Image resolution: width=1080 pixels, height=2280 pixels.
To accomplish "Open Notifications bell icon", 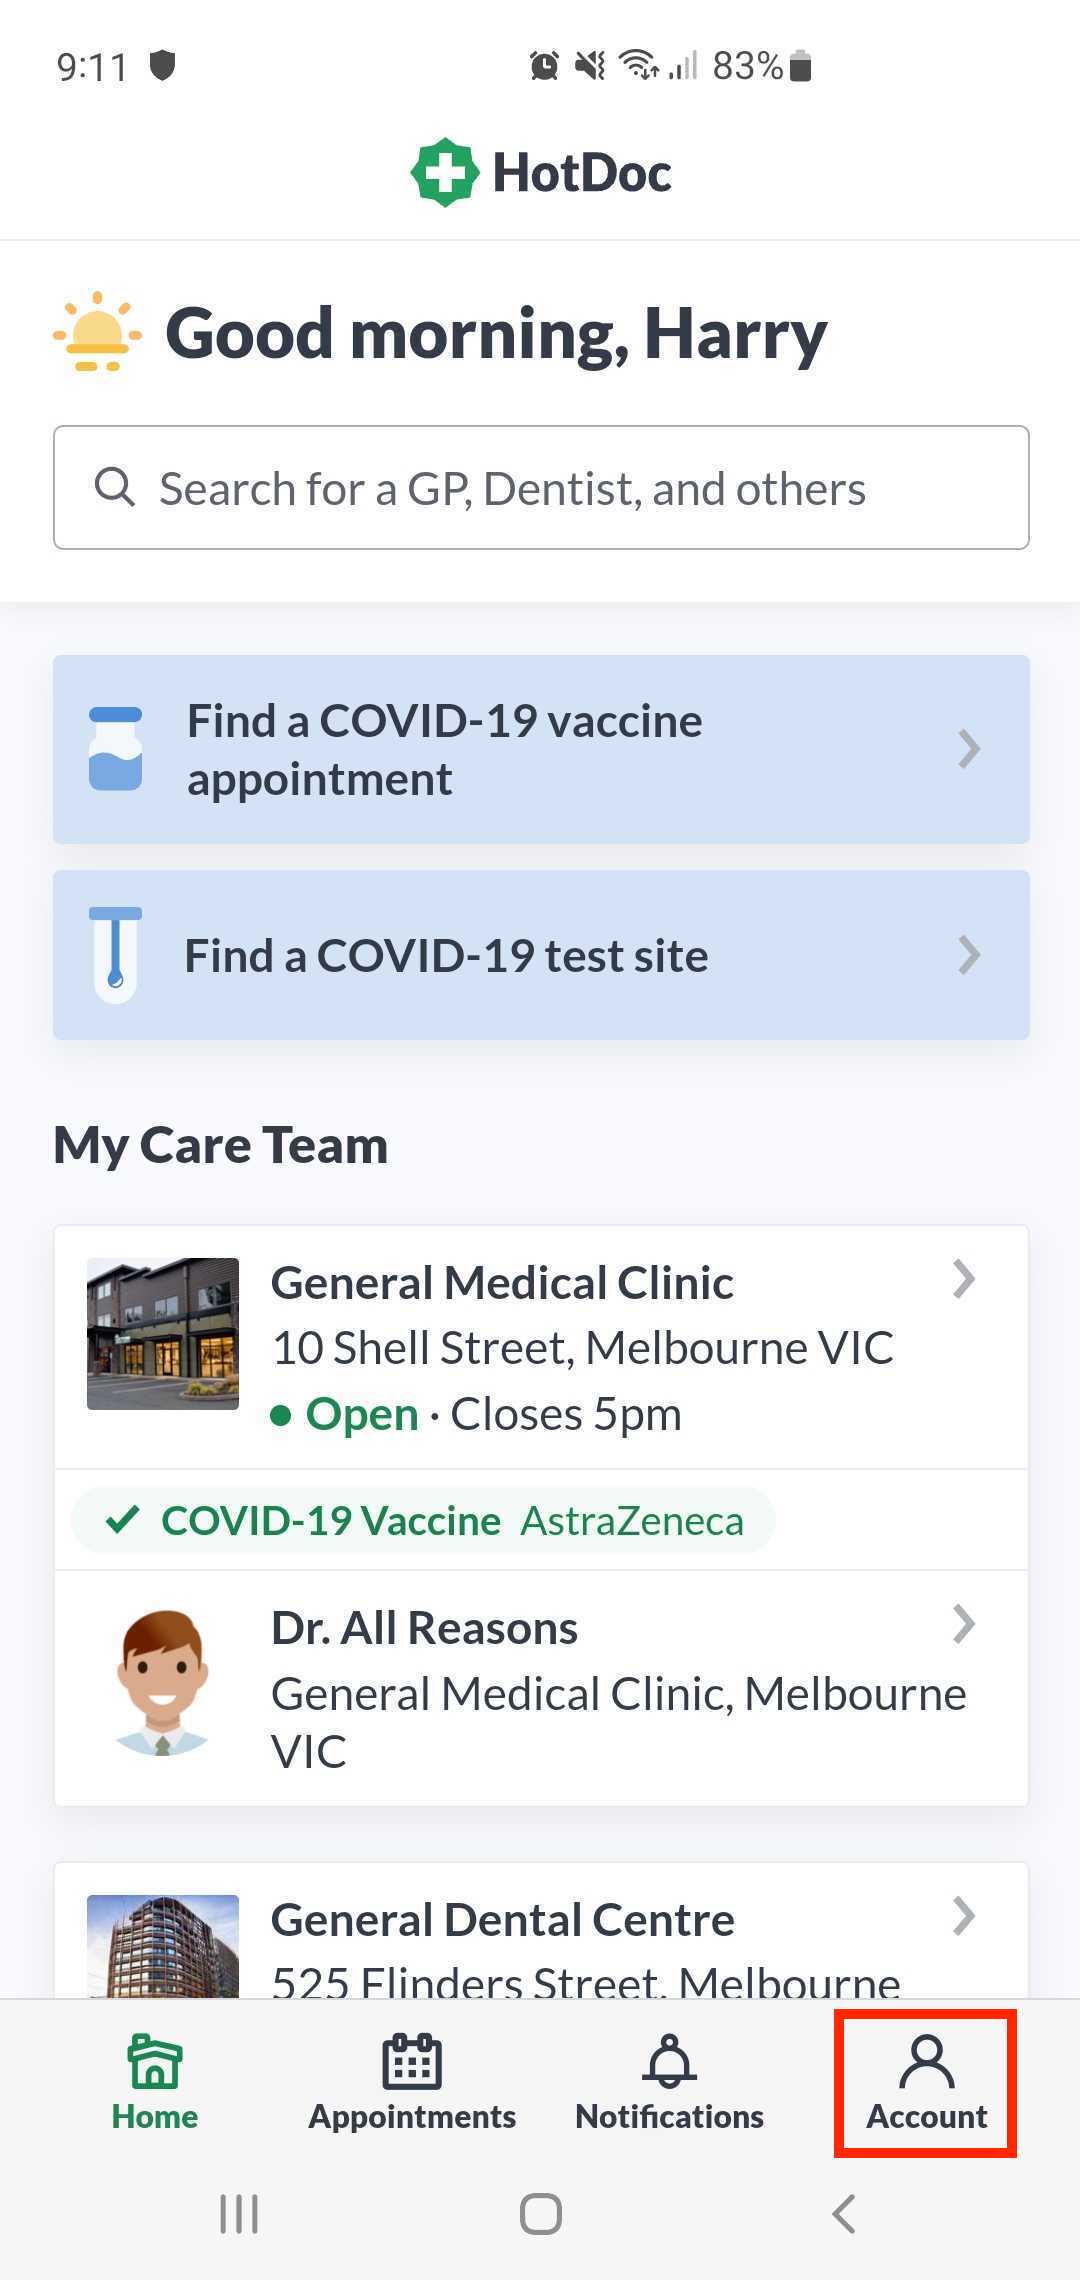I will pos(669,2062).
